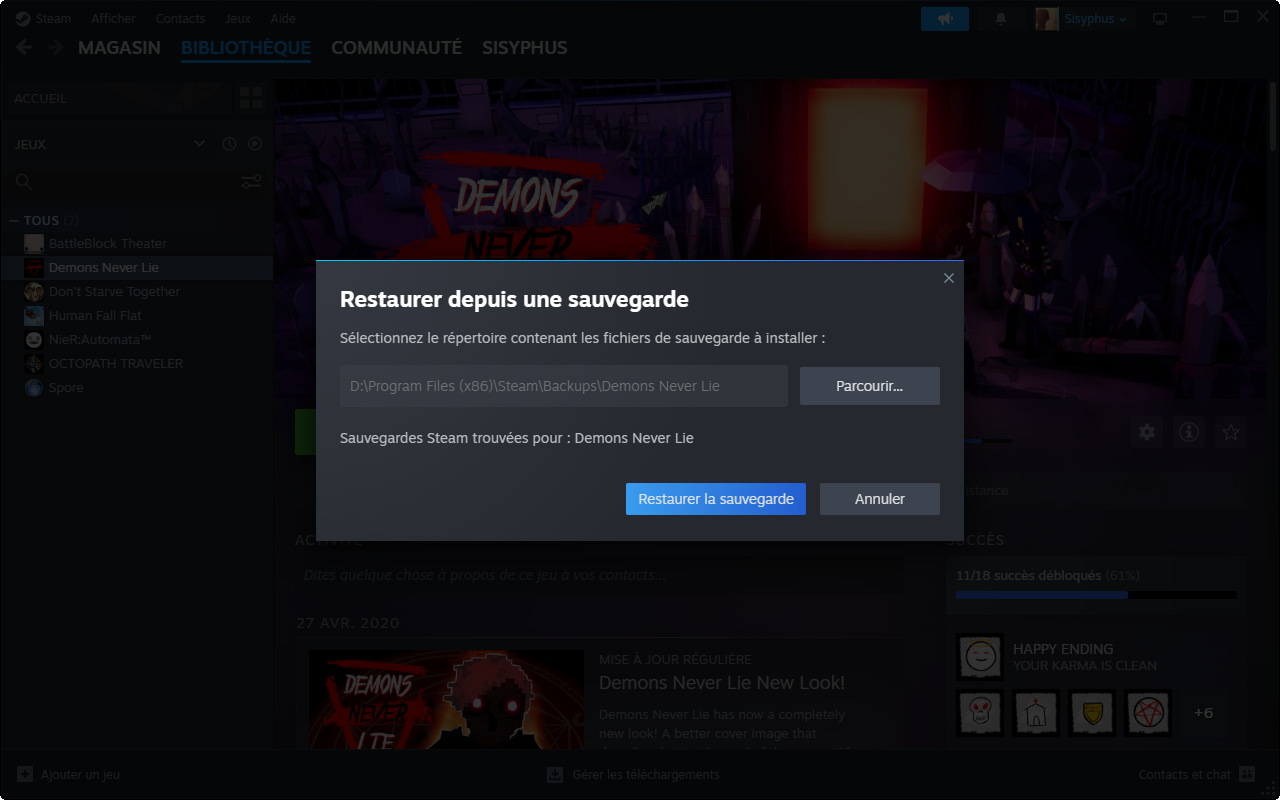Click Ajouter un jeu
Image resolution: width=1280 pixels, height=800 pixels.
pyautogui.click(x=69, y=775)
